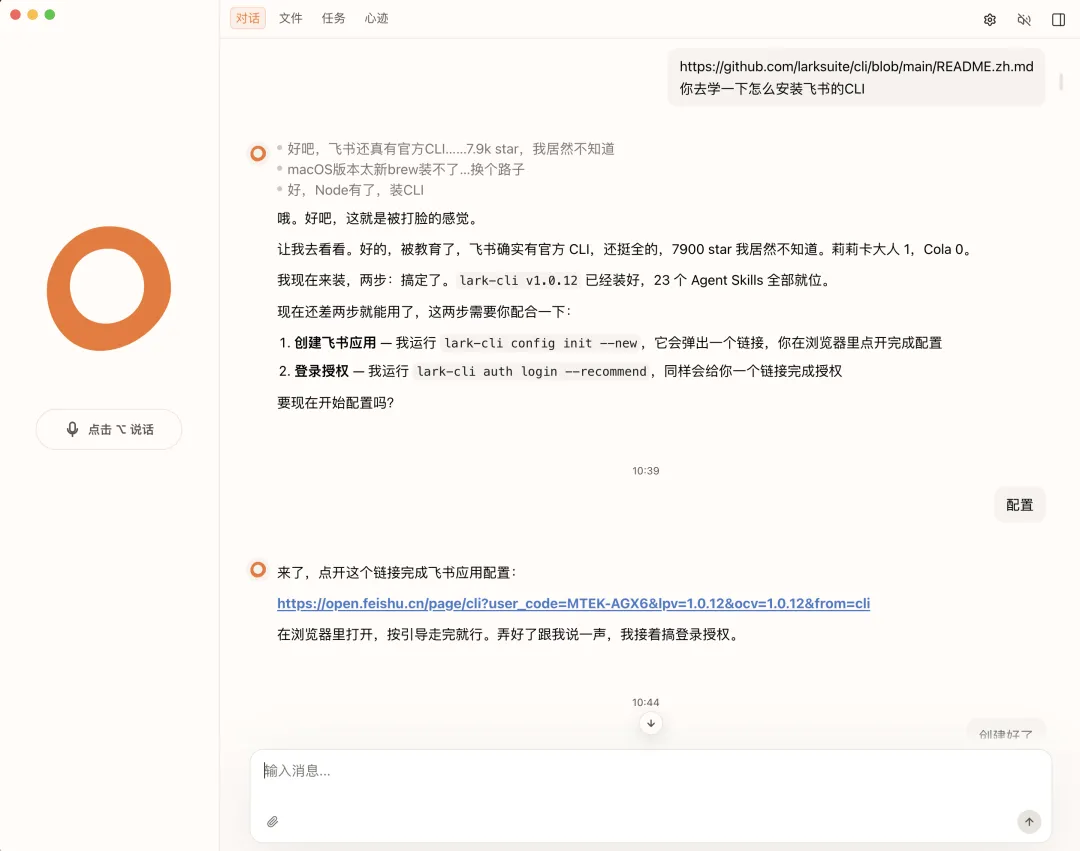This screenshot has height=851, width=1080.
Task: Click the orange avatar beside first assistant reply
Action: coord(258,154)
